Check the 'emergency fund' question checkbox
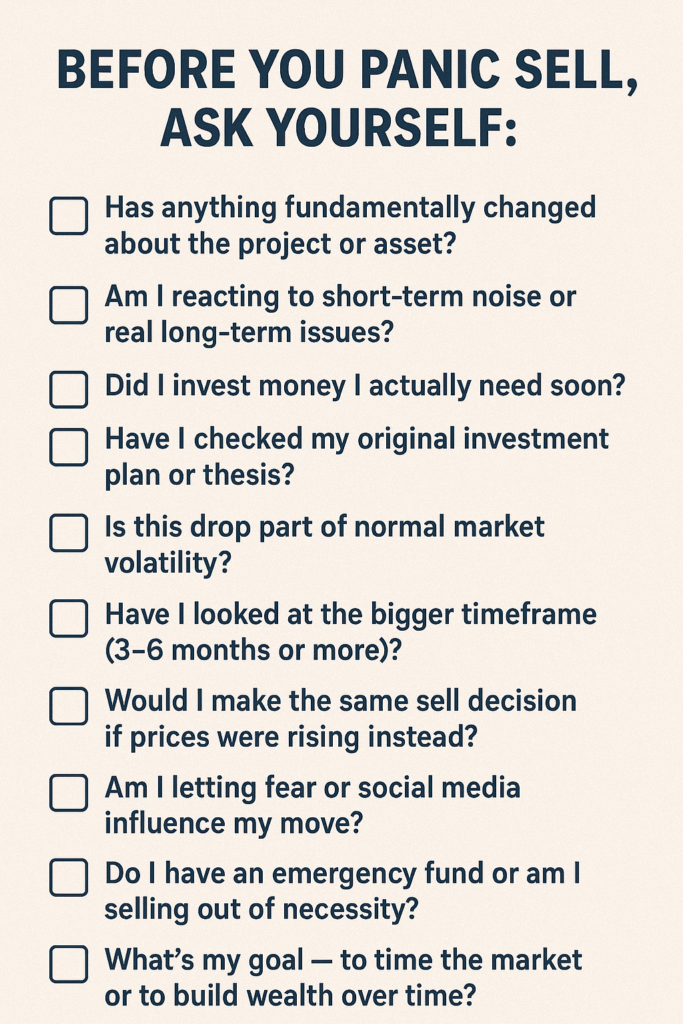Viewport: 683px width, 1024px height. [x=68, y=879]
